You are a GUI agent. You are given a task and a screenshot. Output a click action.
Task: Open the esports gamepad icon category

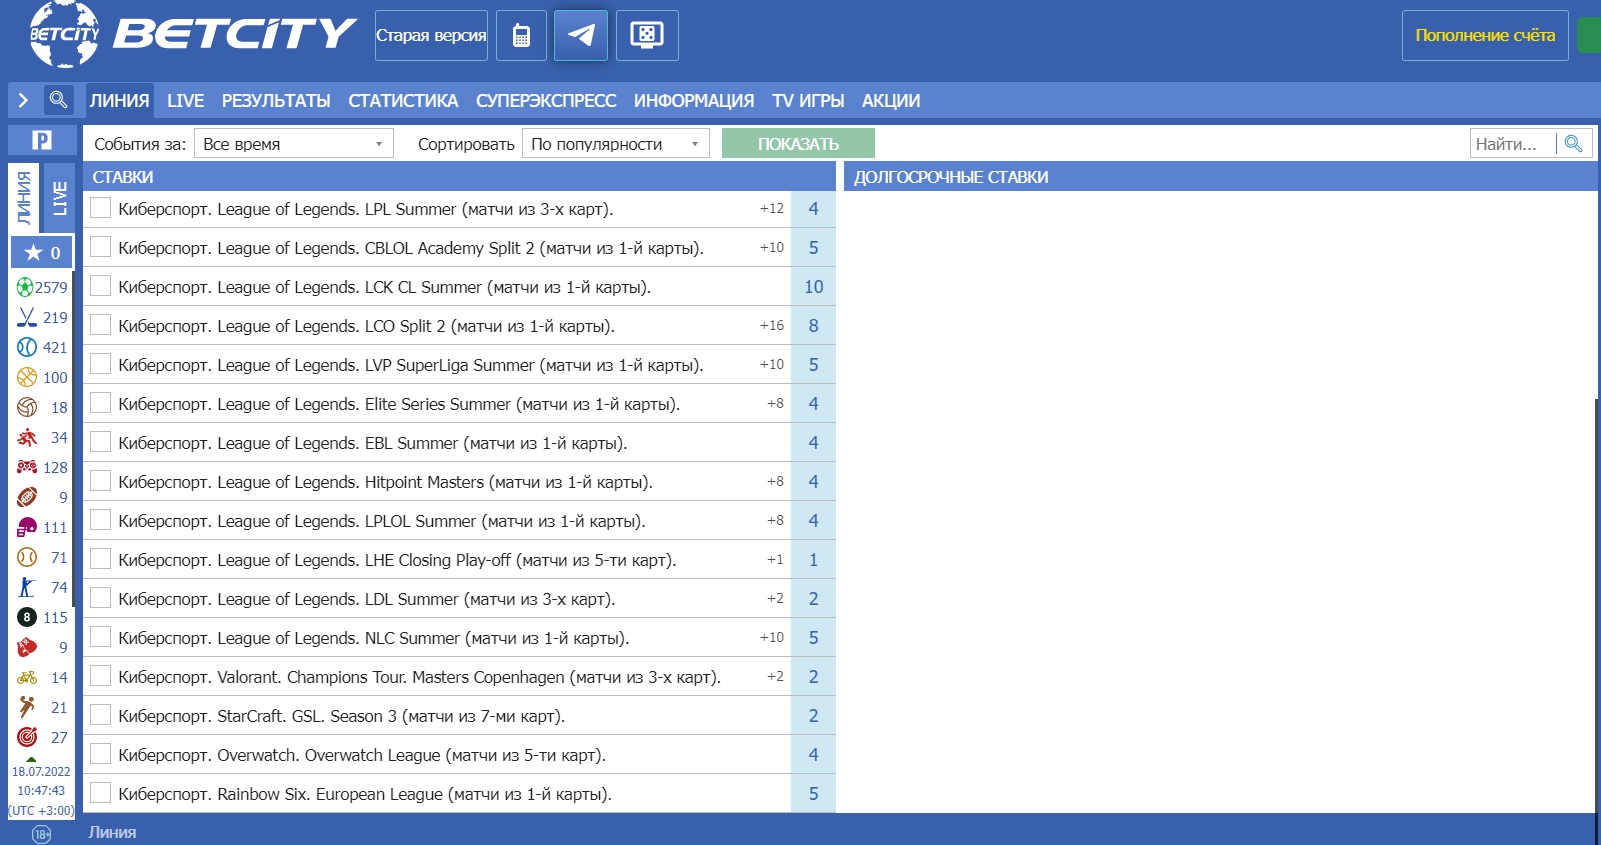pos(27,468)
